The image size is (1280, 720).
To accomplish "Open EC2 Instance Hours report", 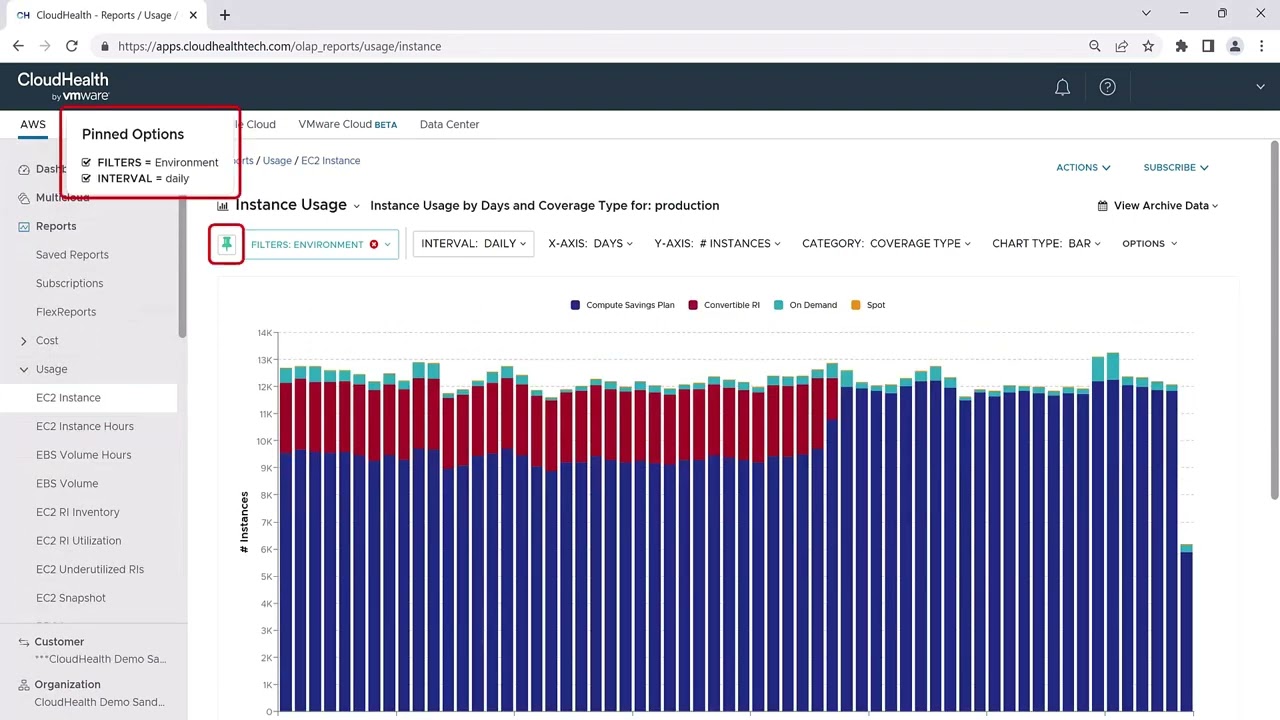I will [85, 427].
